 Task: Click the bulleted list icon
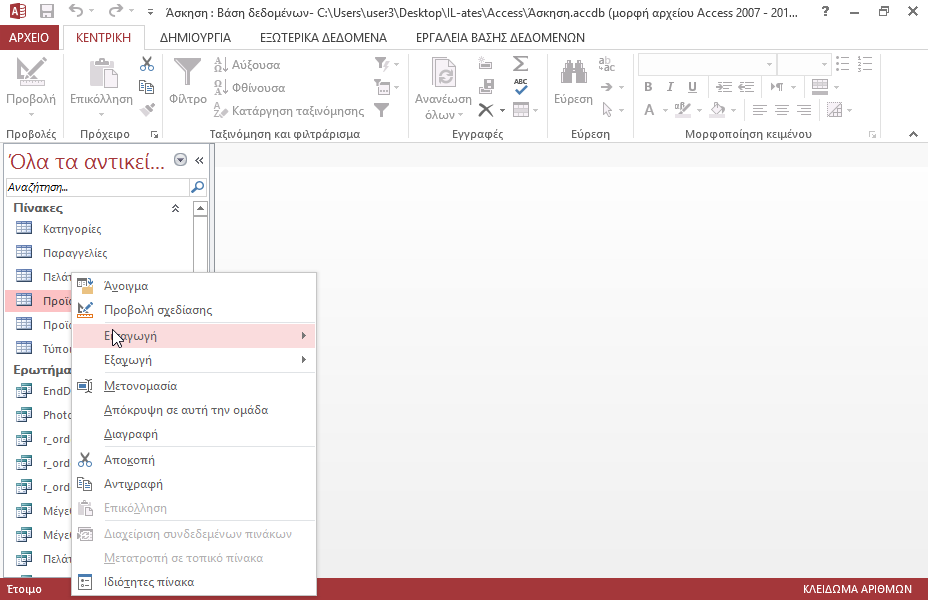pyautogui.click(x=843, y=64)
